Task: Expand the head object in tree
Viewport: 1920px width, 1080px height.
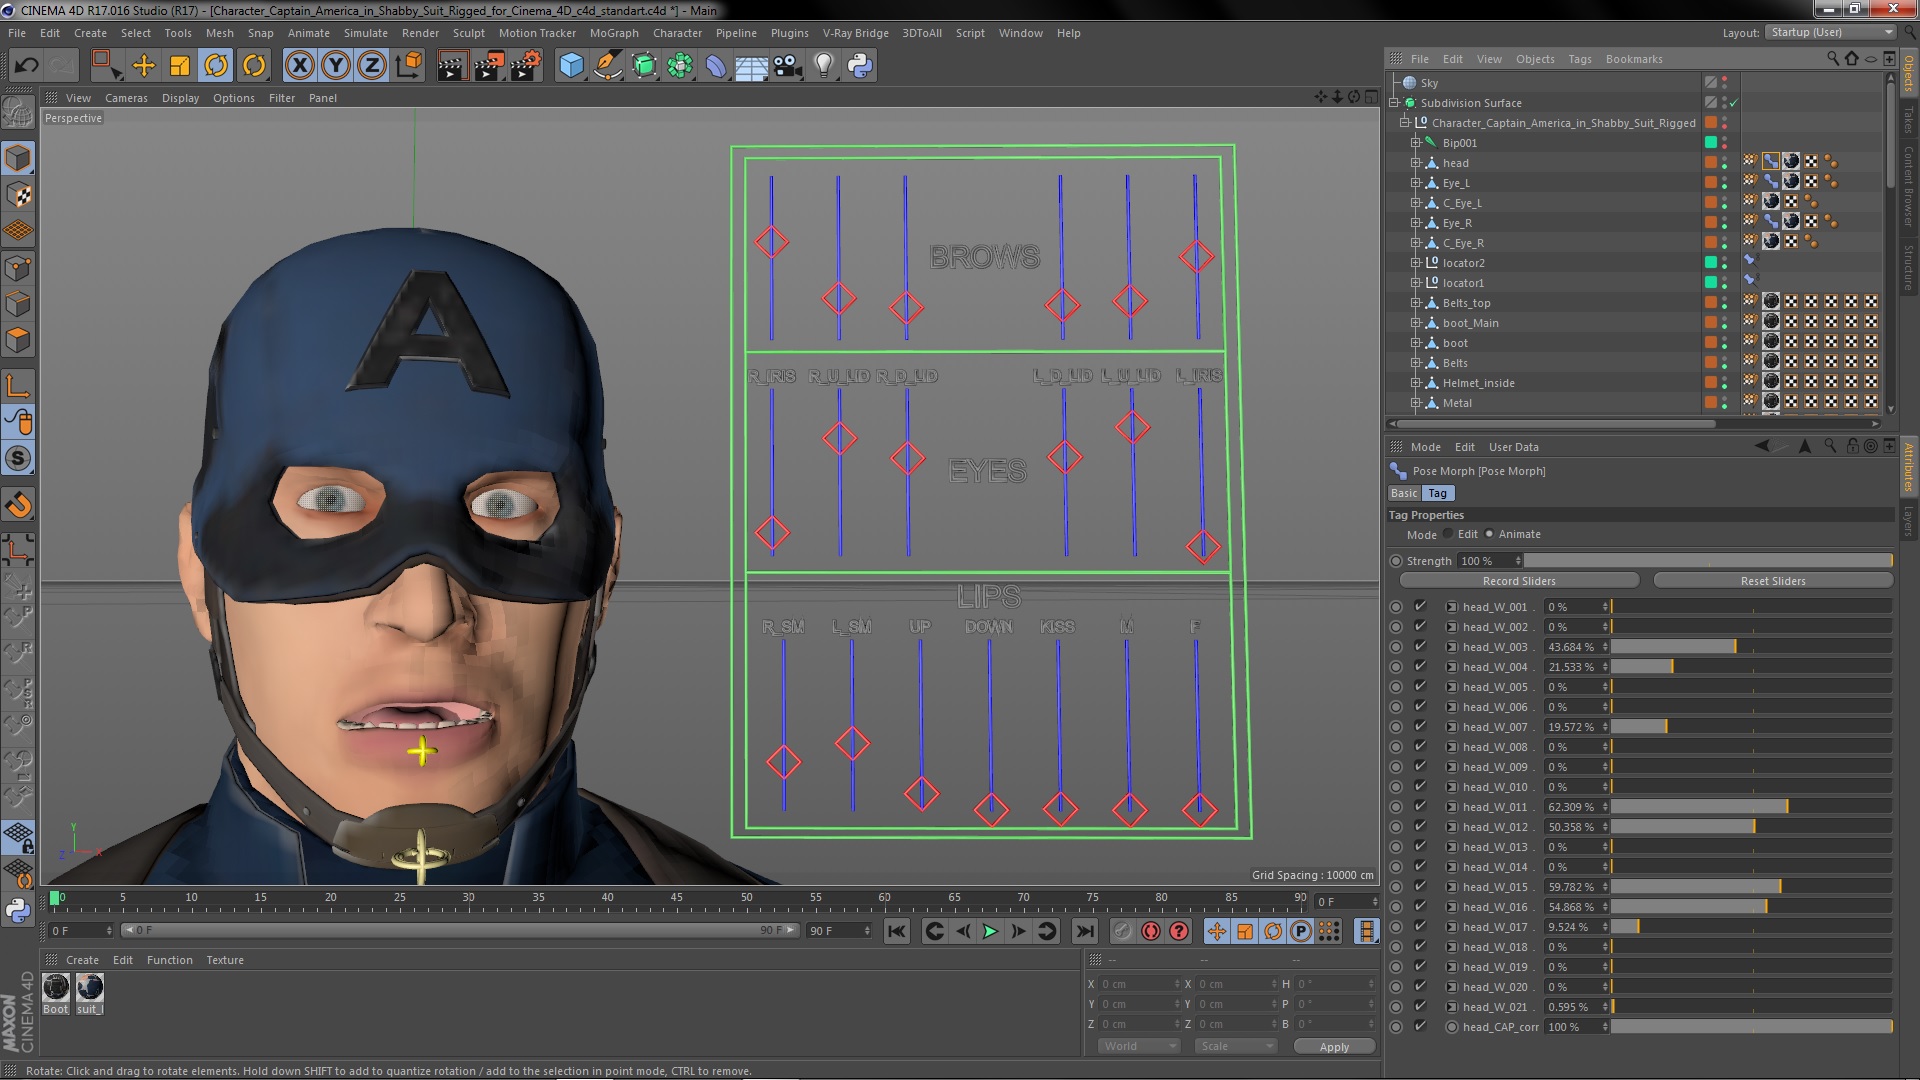Action: pos(1416,163)
